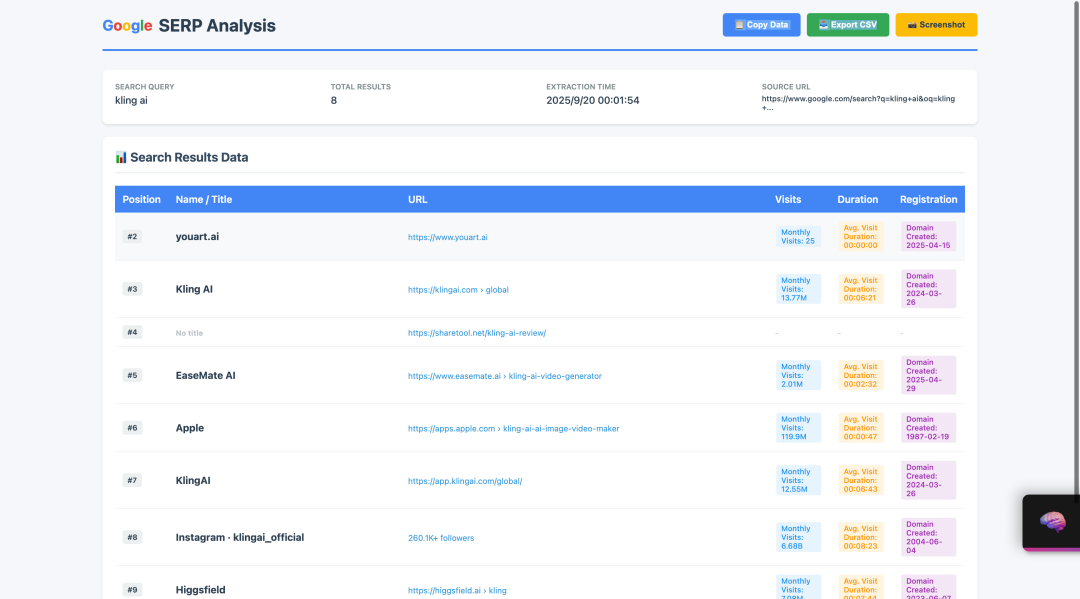This screenshot has height=599, width=1080.
Task: Open the sharetool.net kling-ai-review link
Action: coord(477,333)
